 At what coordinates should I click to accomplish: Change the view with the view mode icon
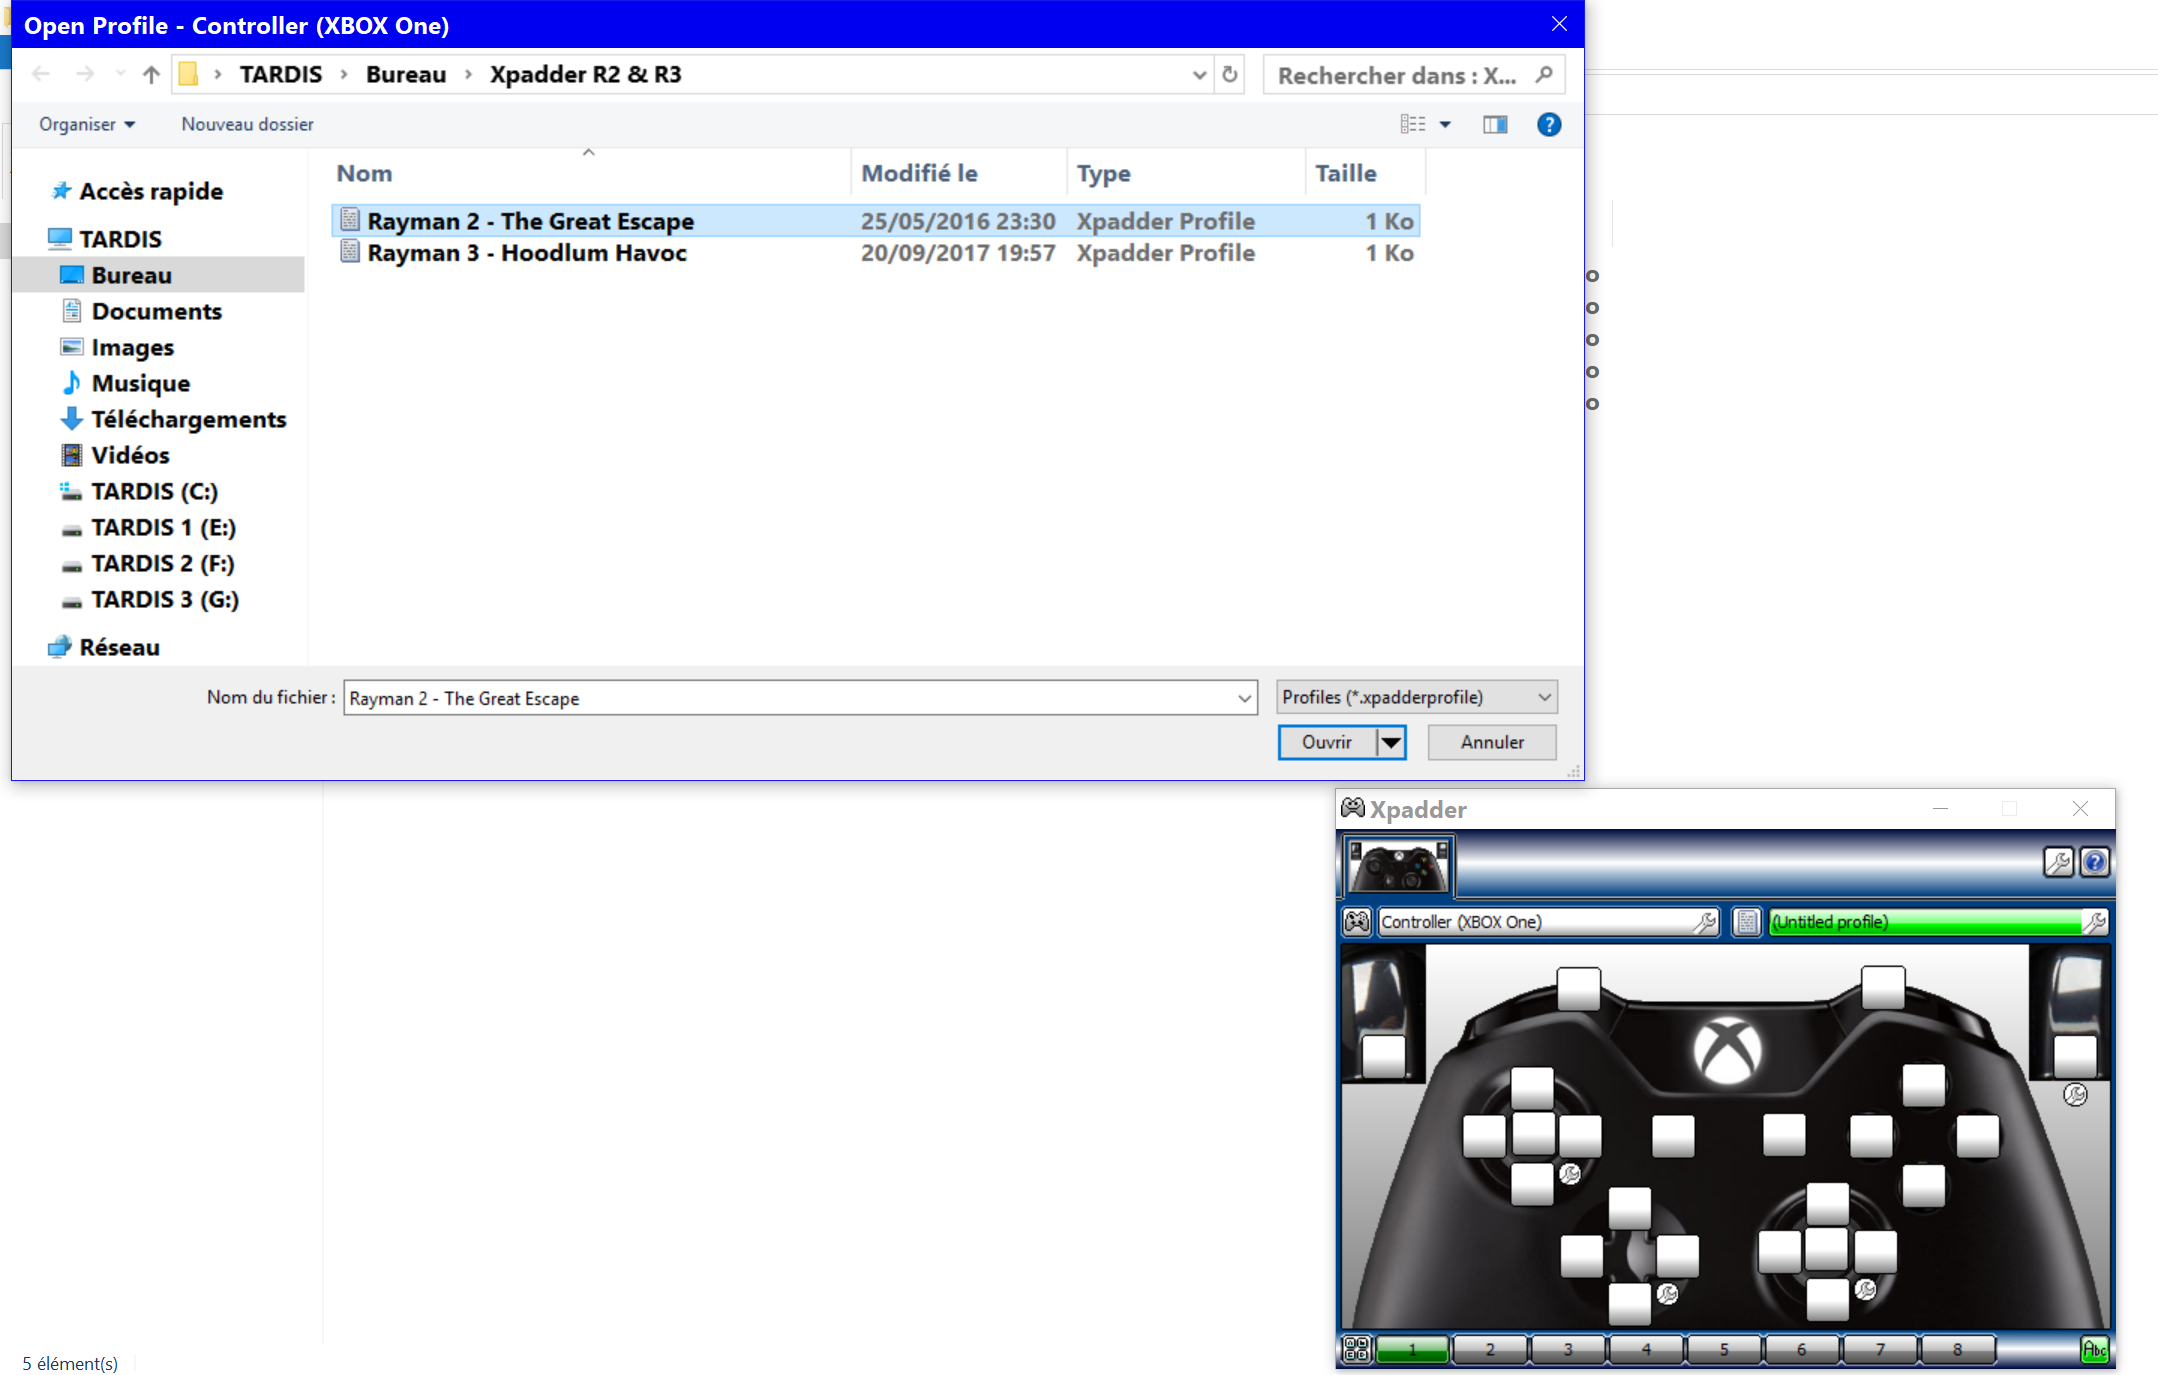1413,124
